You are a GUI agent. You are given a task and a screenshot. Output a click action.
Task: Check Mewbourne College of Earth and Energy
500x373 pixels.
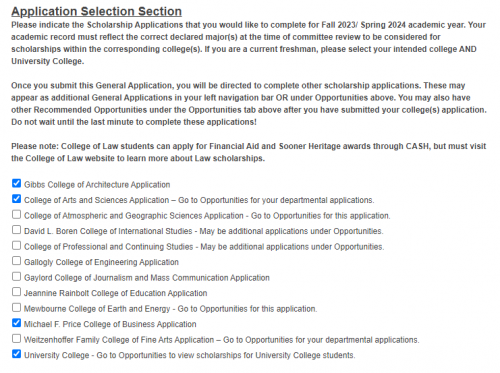click(x=16, y=307)
